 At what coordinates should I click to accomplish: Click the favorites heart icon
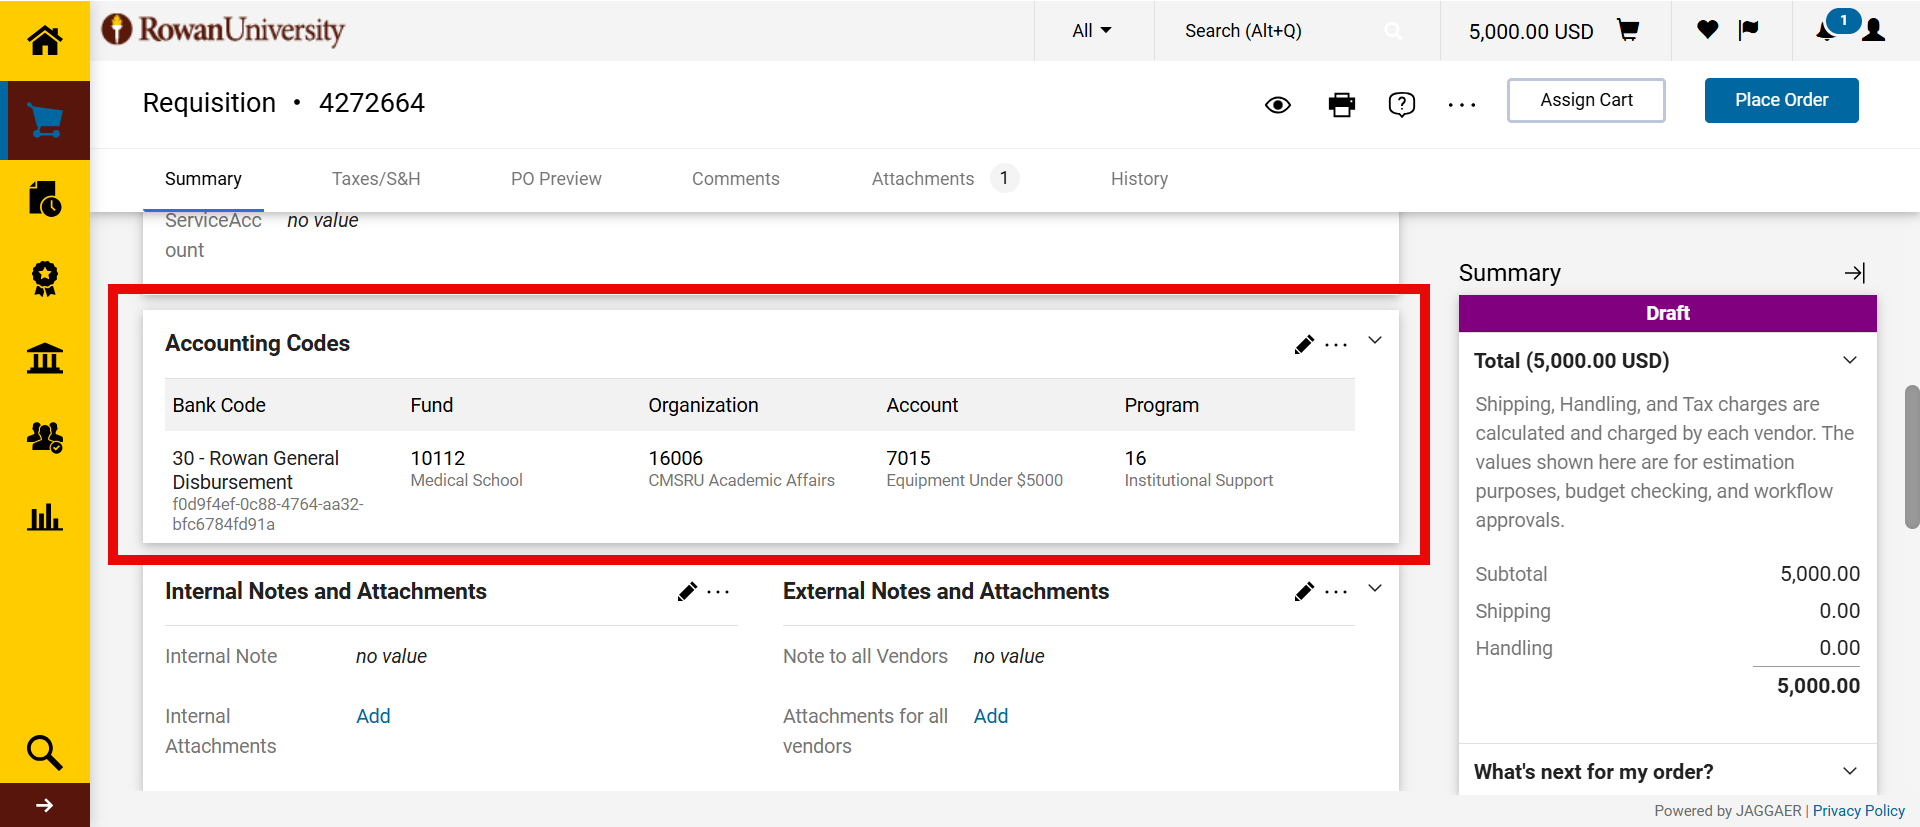[x=1707, y=30]
